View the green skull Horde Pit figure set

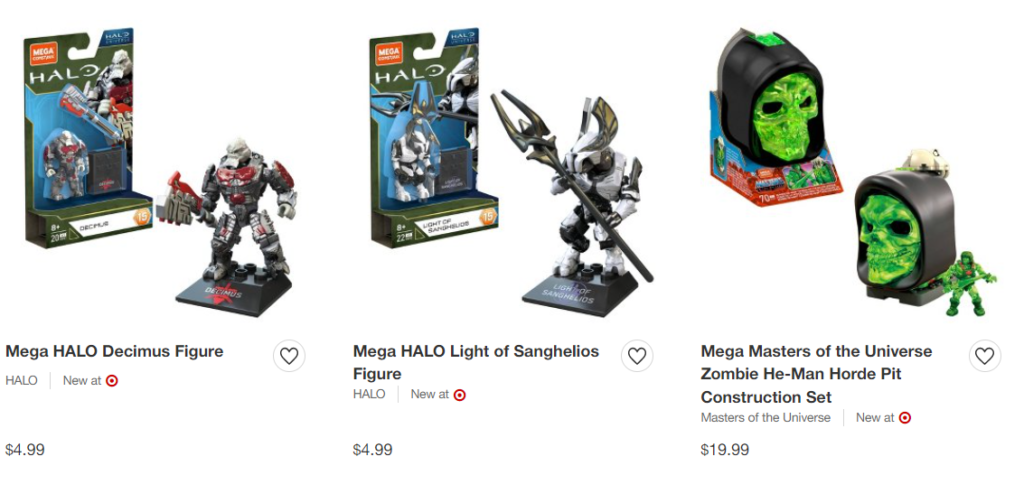[924, 234]
